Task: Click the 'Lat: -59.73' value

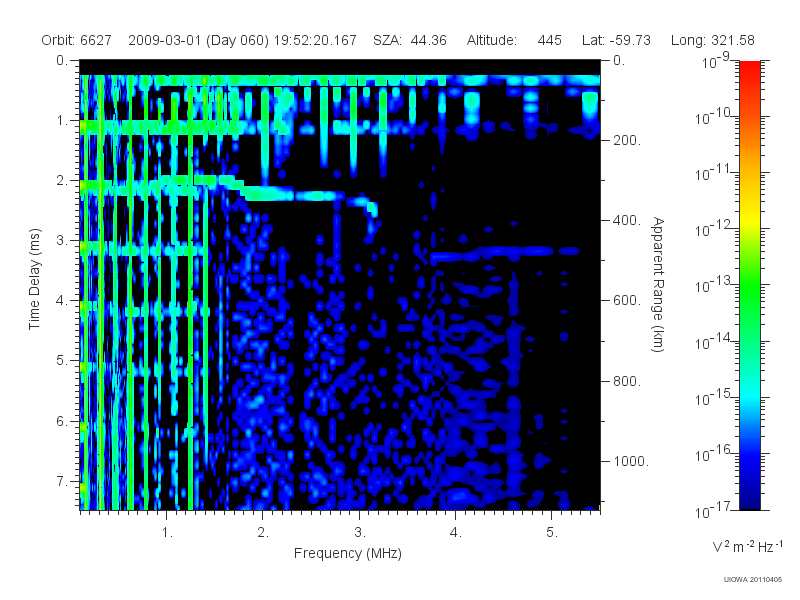Action: coord(616,40)
